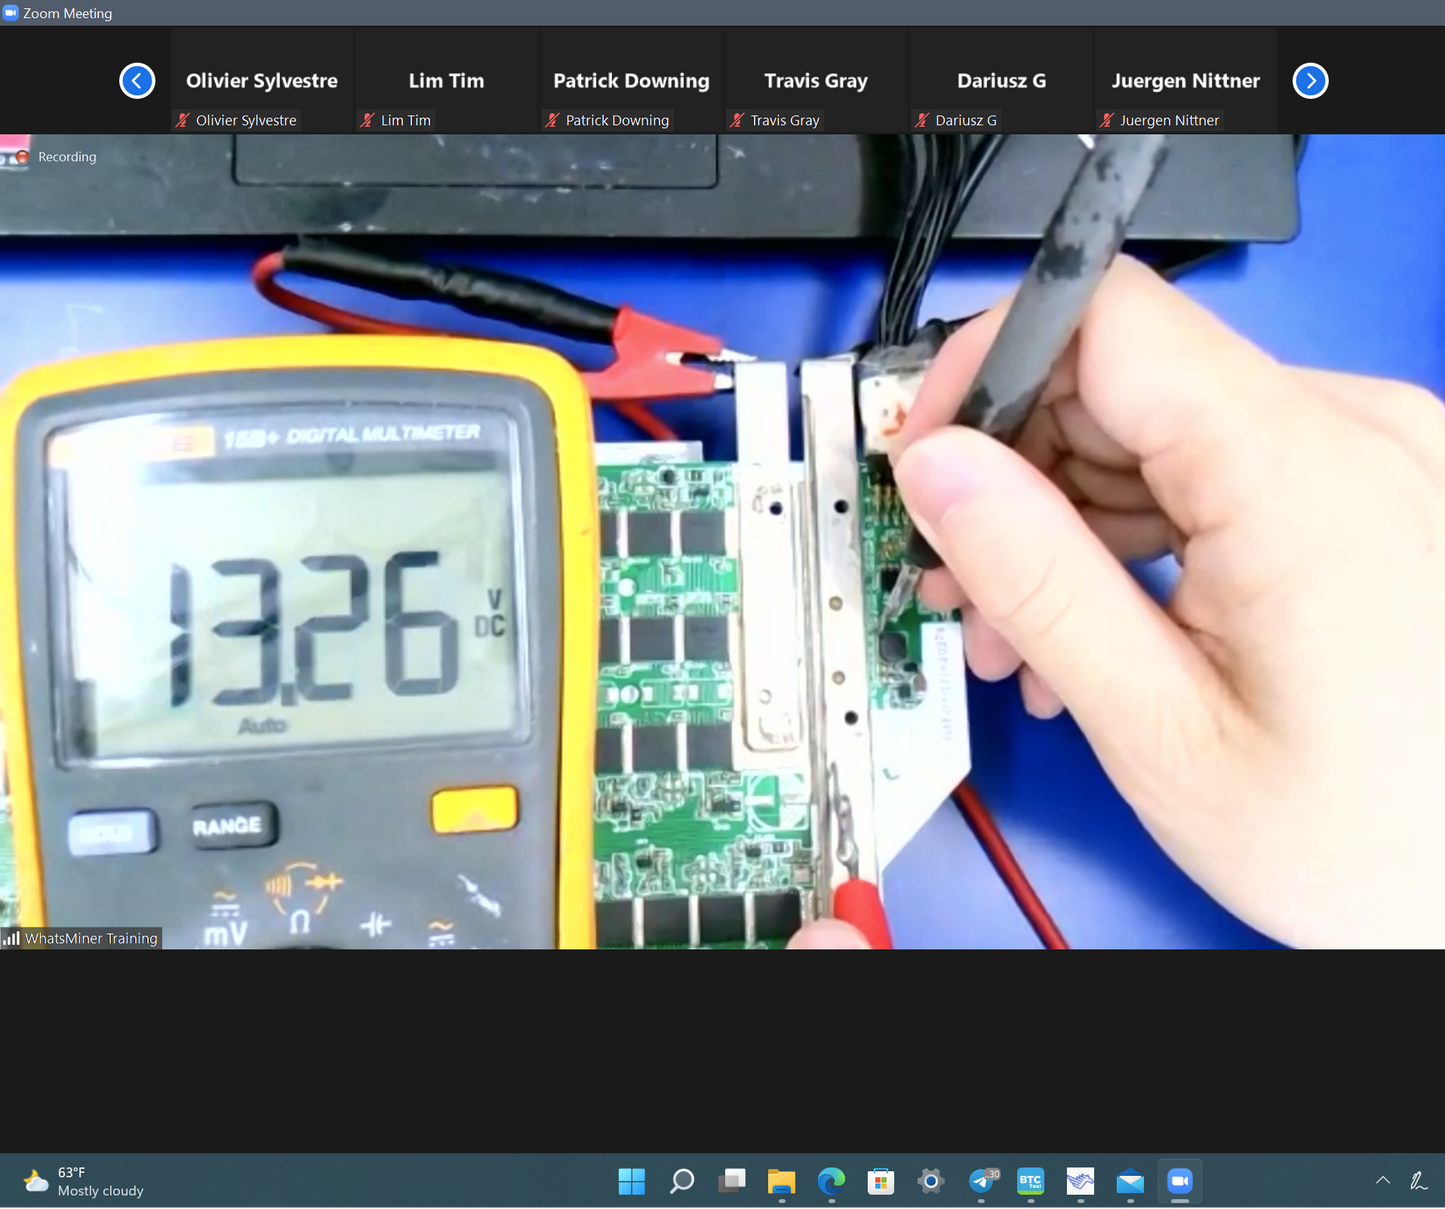Launch Microsoft Edge from the taskbar
Screen dimensions: 1445x1209
(831, 1181)
